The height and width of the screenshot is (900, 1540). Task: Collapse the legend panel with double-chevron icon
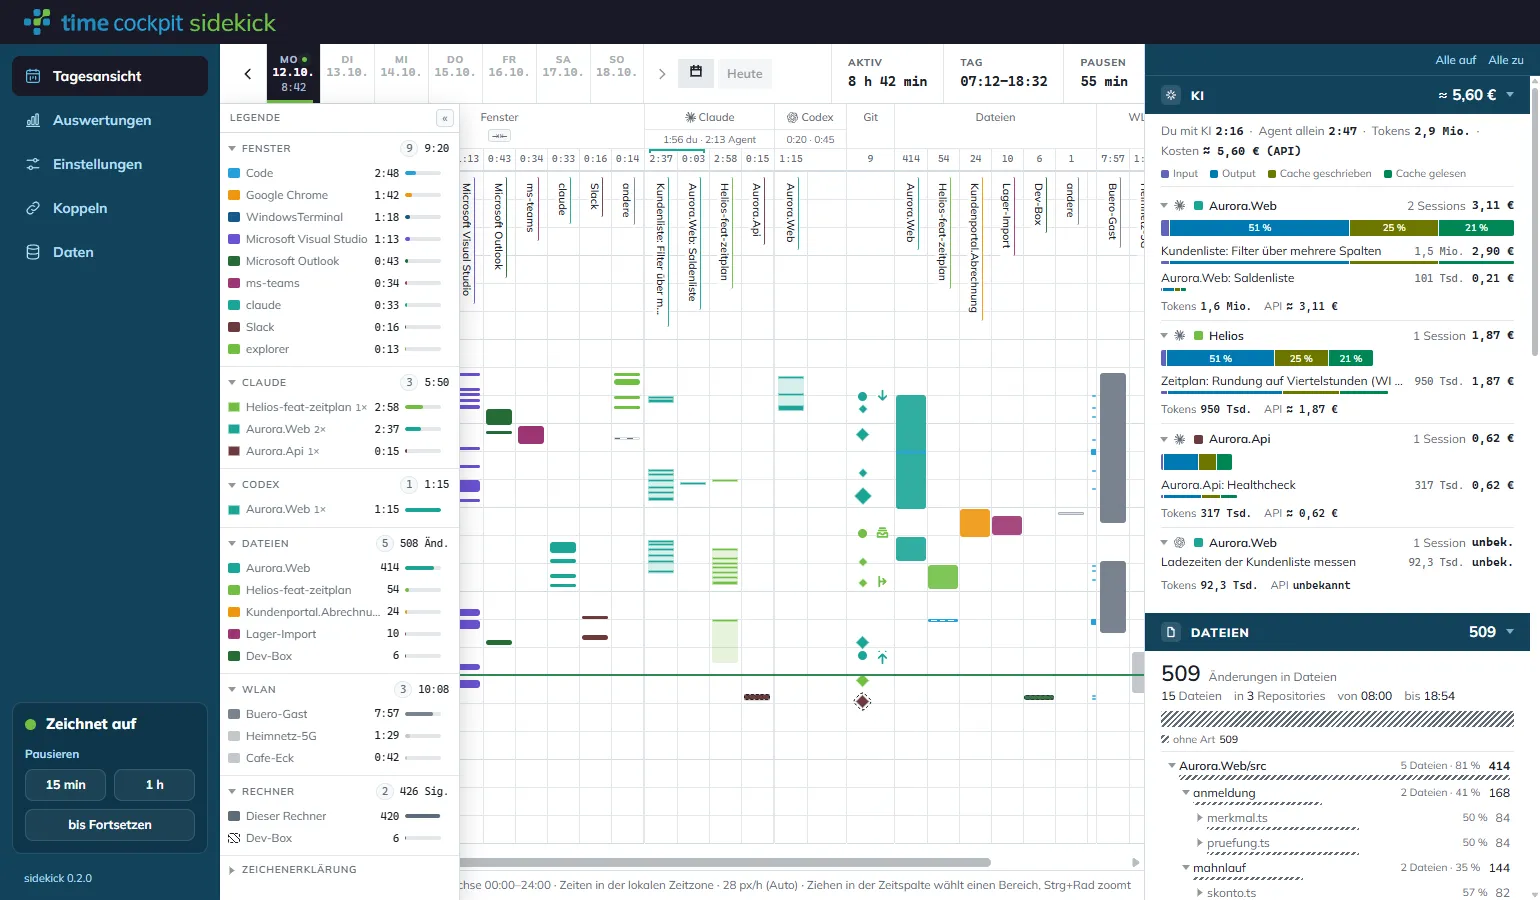click(445, 118)
